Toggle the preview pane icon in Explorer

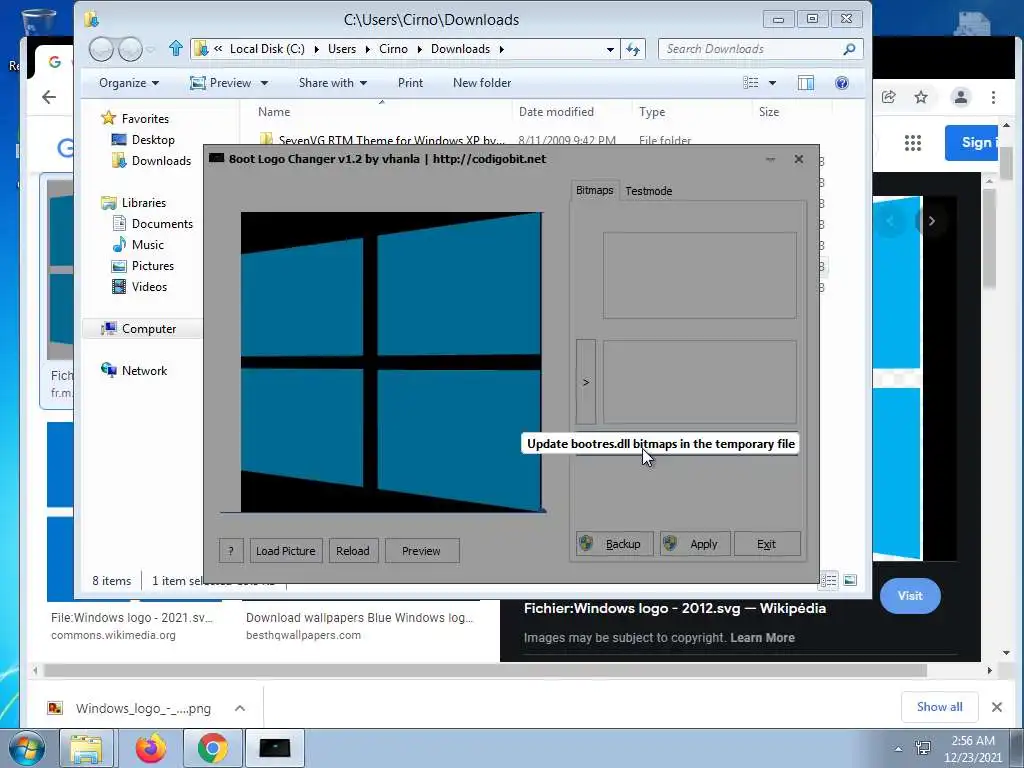(806, 83)
